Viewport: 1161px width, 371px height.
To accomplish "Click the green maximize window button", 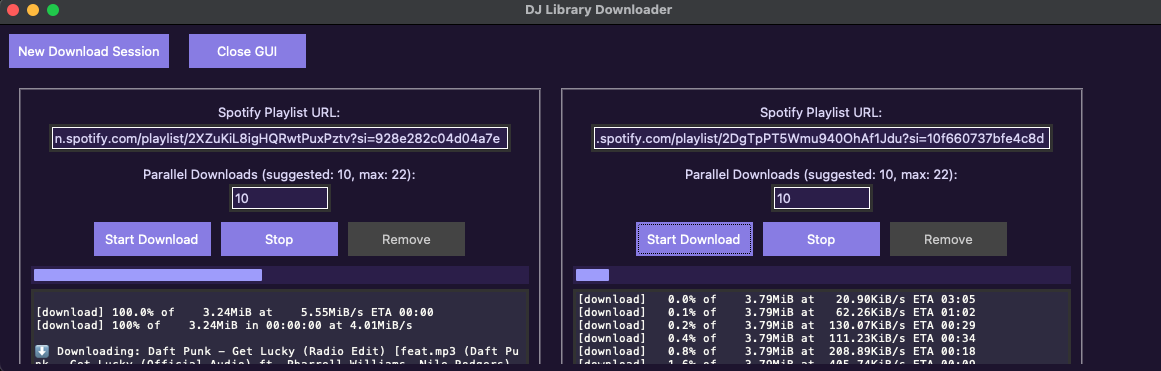I will point(53,10).
